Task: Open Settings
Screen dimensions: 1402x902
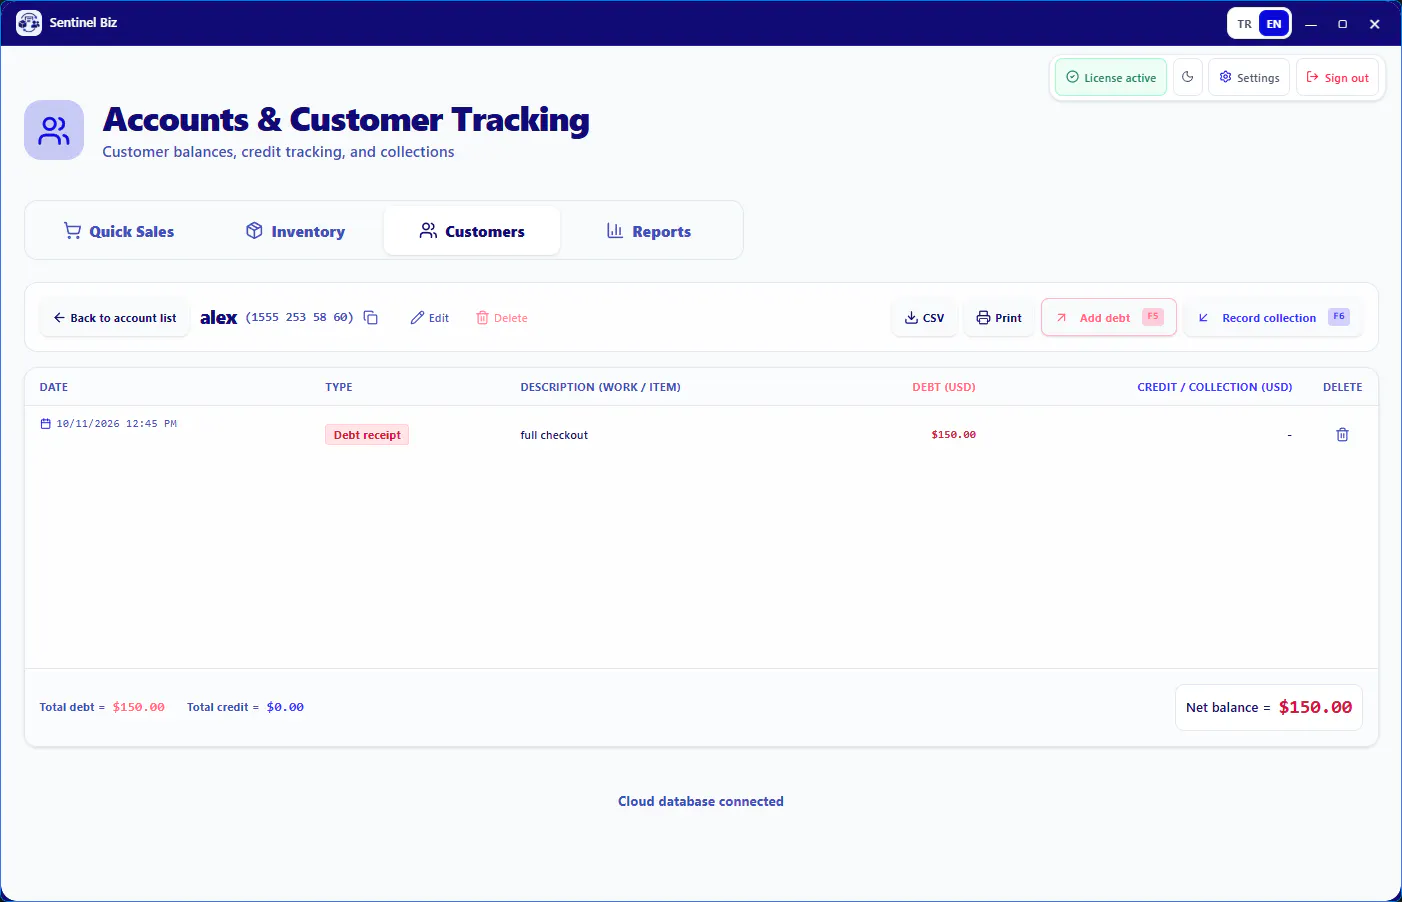Action: click(1249, 77)
